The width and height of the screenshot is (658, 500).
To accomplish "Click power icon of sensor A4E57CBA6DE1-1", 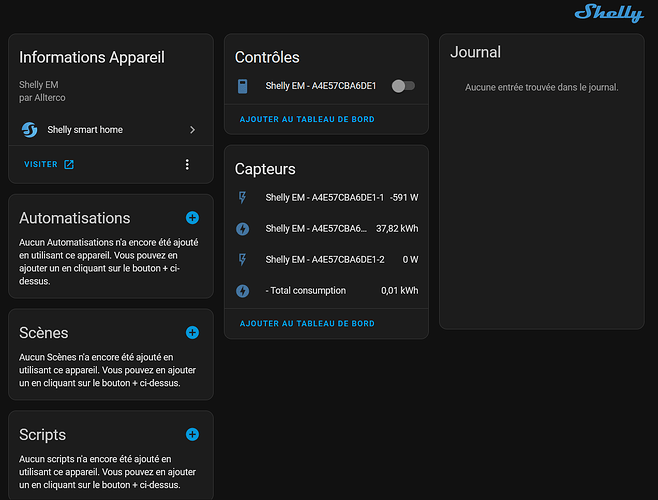I will (x=243, y=197).
